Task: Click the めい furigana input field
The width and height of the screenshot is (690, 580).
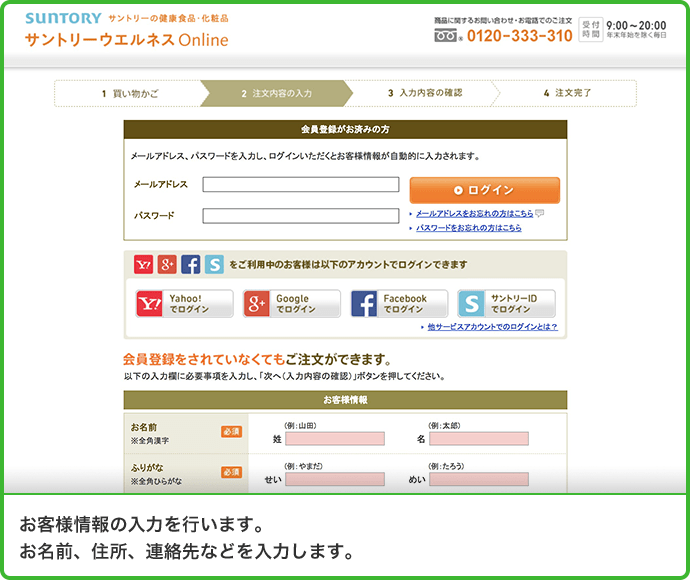Action: 479,479
